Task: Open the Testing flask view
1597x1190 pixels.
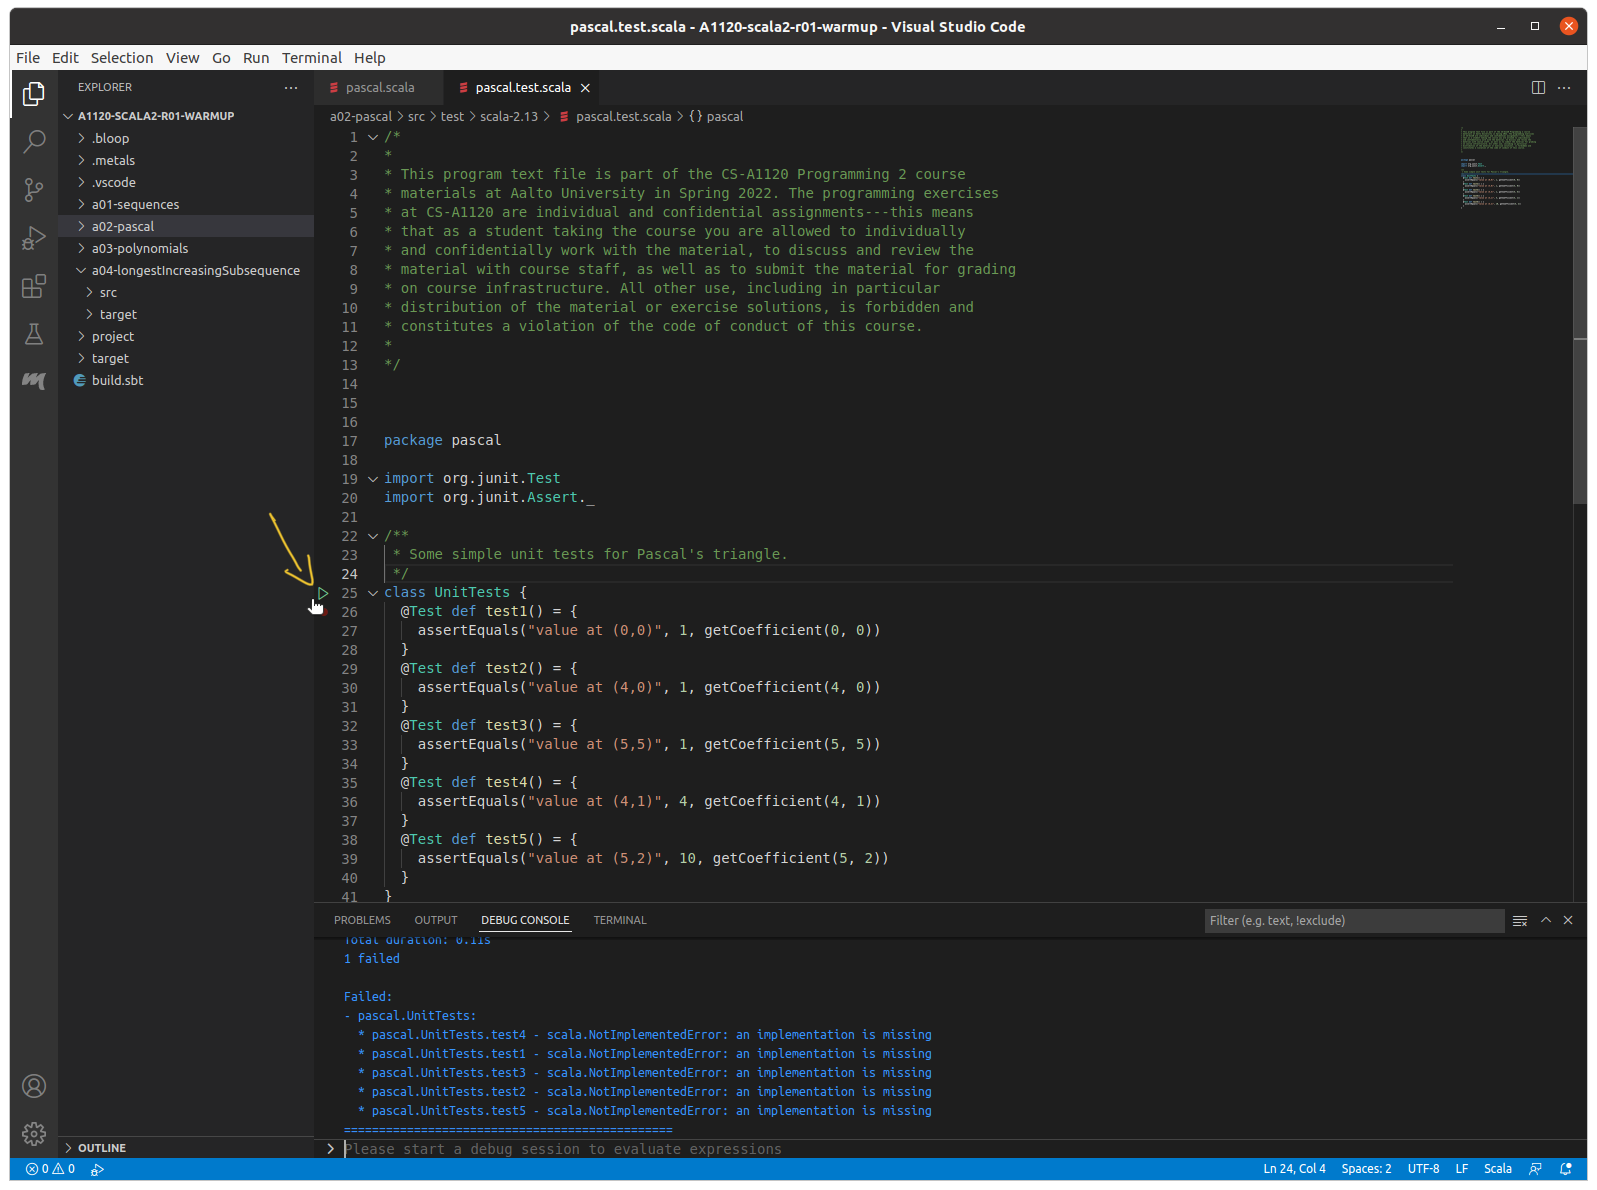Action: [34, 334]
